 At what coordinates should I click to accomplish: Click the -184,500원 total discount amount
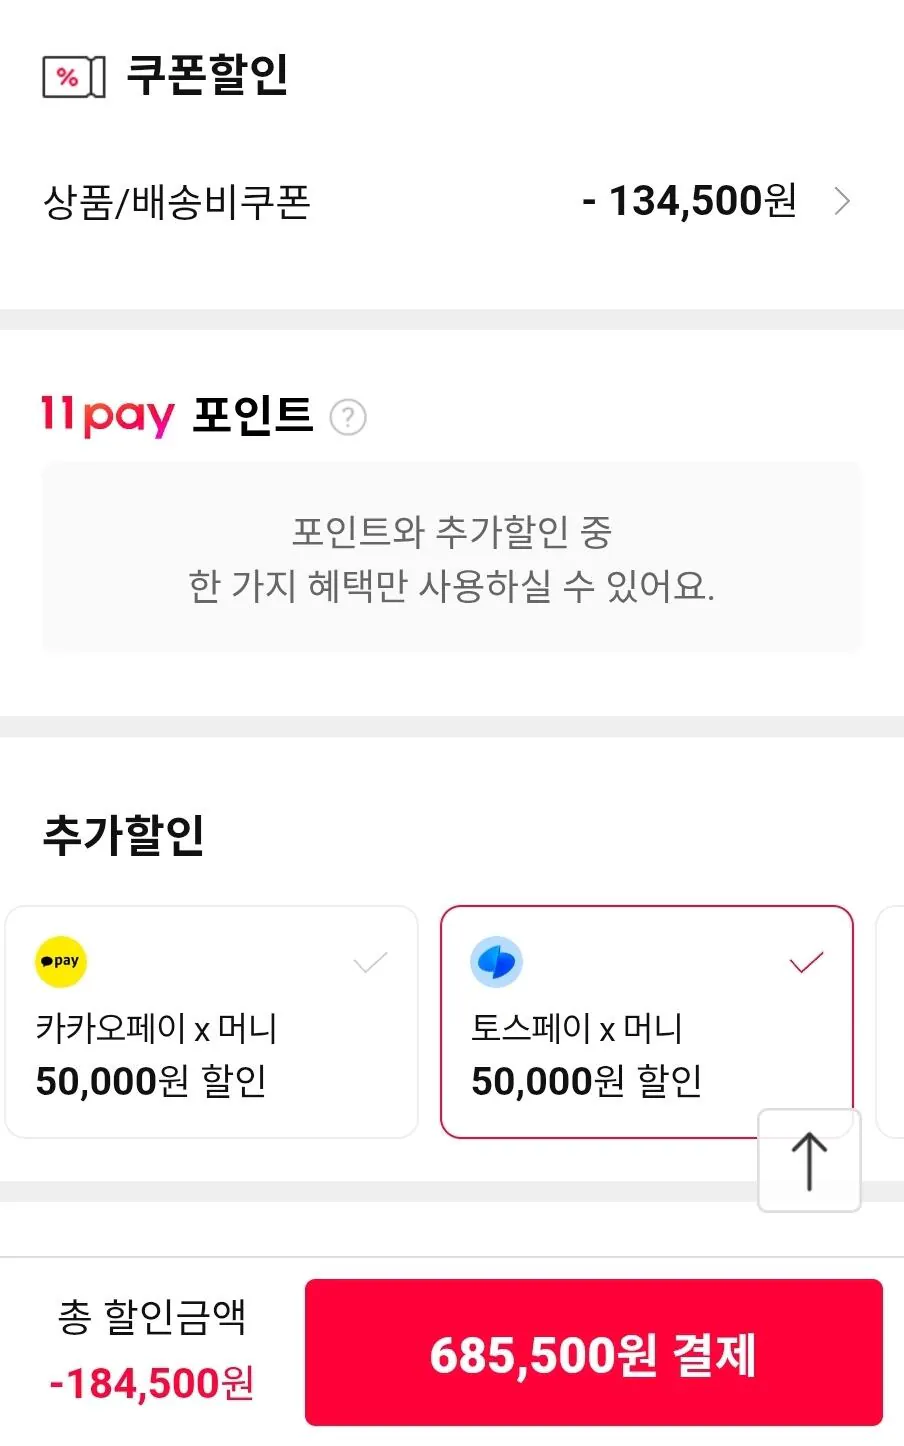tap(152, 1383)
